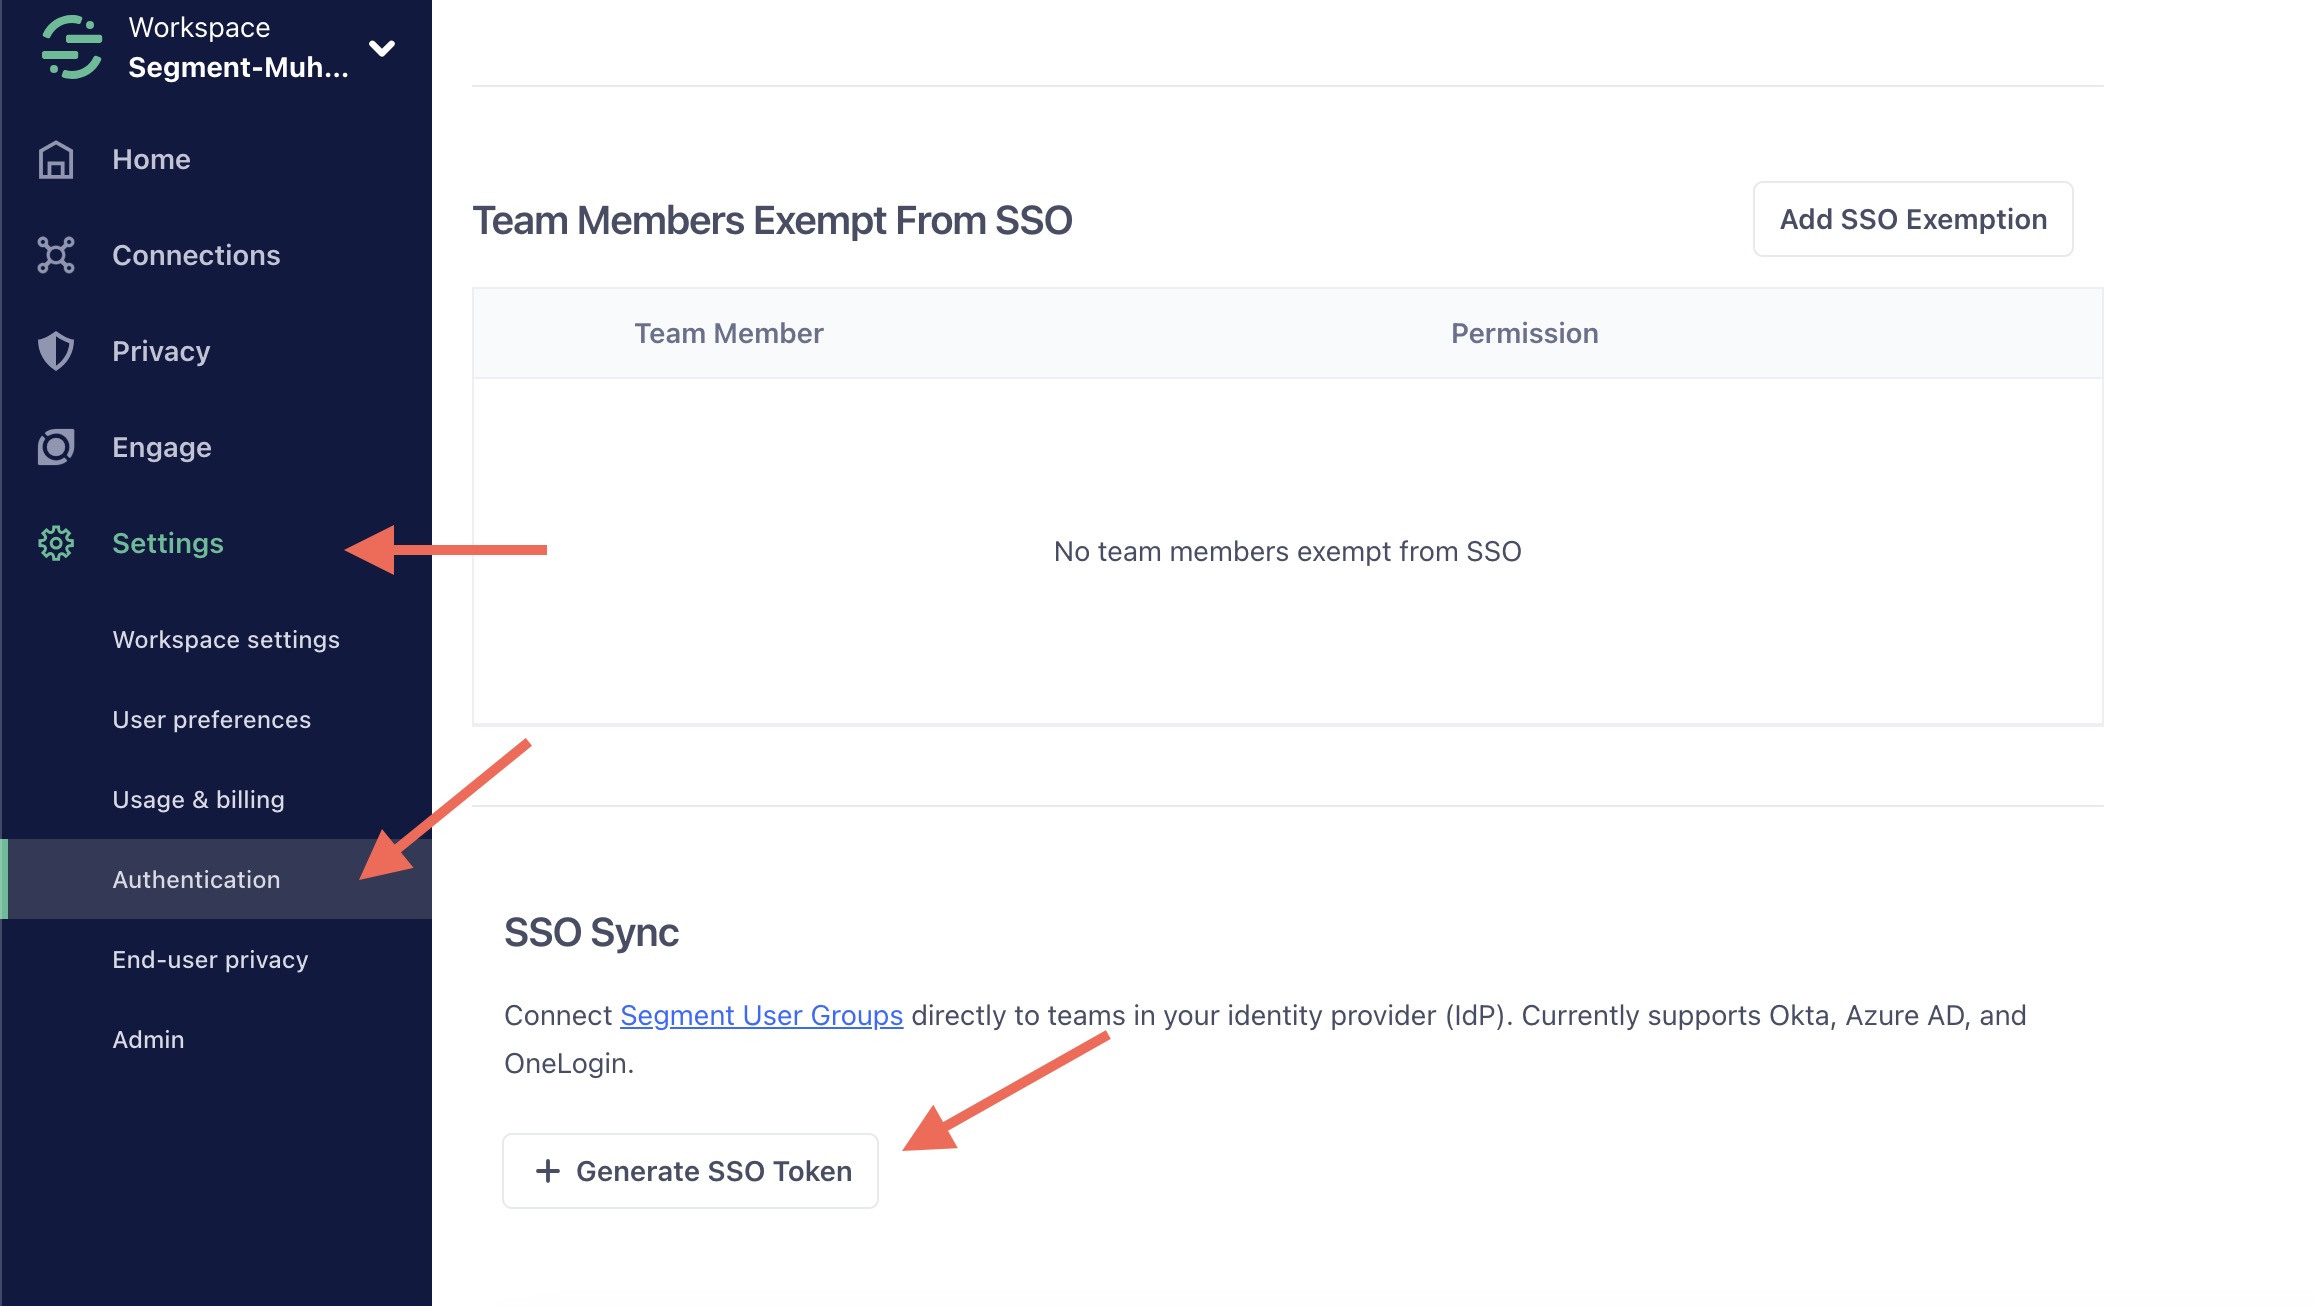
Task: Open Usage & billing
Action: (198, 799)
